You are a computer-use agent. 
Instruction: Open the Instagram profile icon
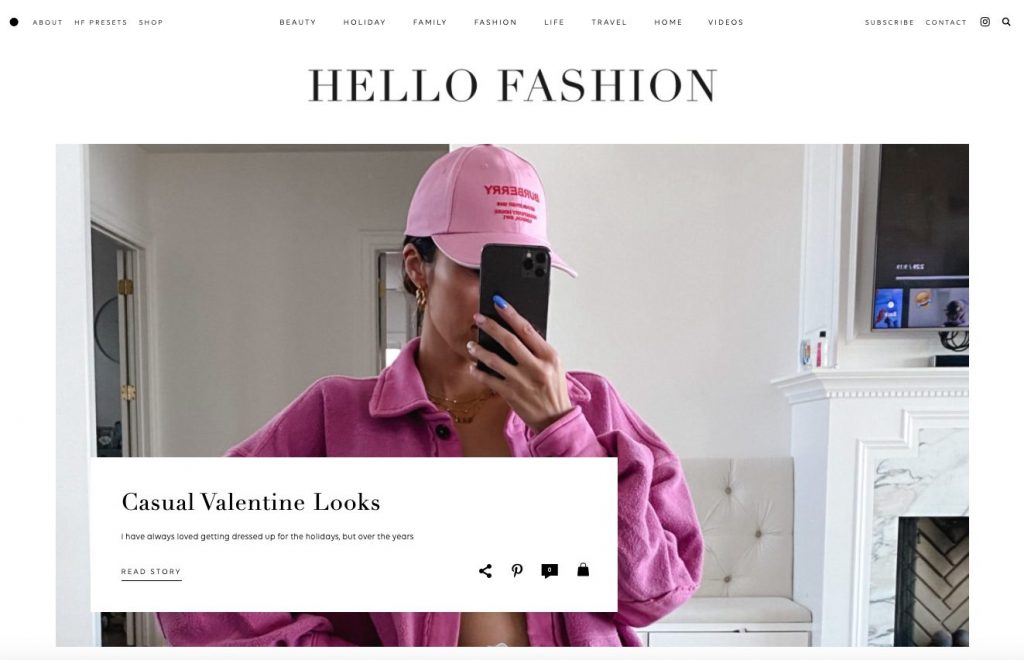tap(985, 22)
